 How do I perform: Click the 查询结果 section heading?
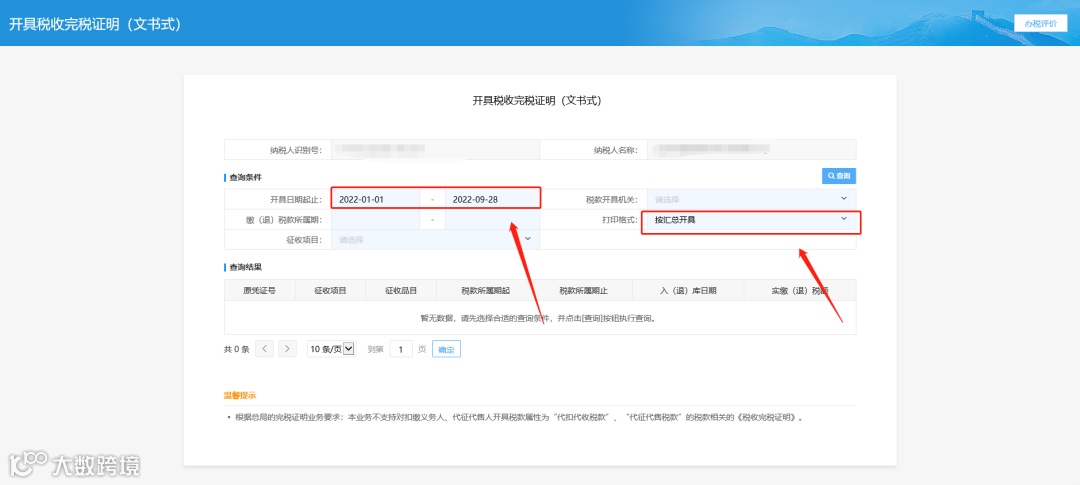[245, 267]
